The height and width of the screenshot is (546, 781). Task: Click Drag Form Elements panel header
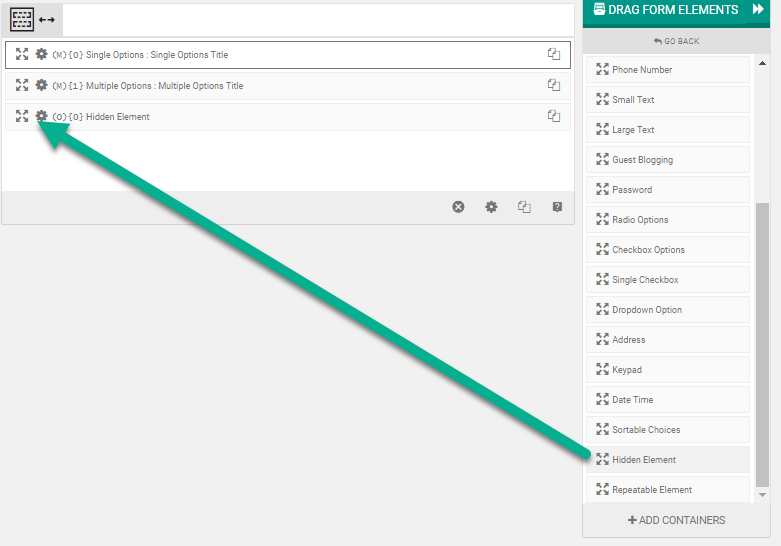coord(665,10)
